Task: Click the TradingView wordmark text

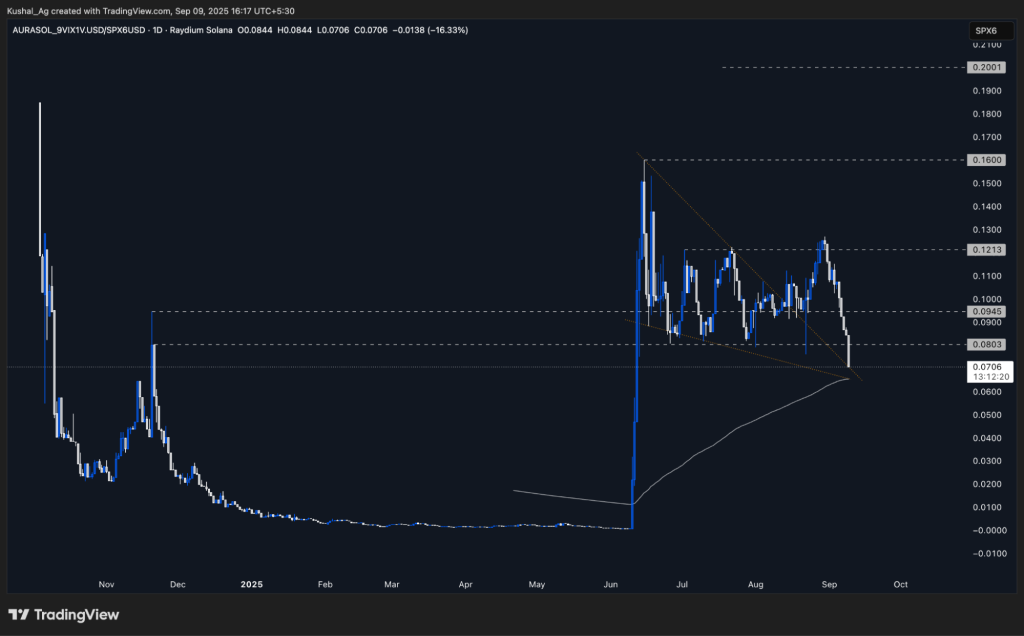Action: 76,614
